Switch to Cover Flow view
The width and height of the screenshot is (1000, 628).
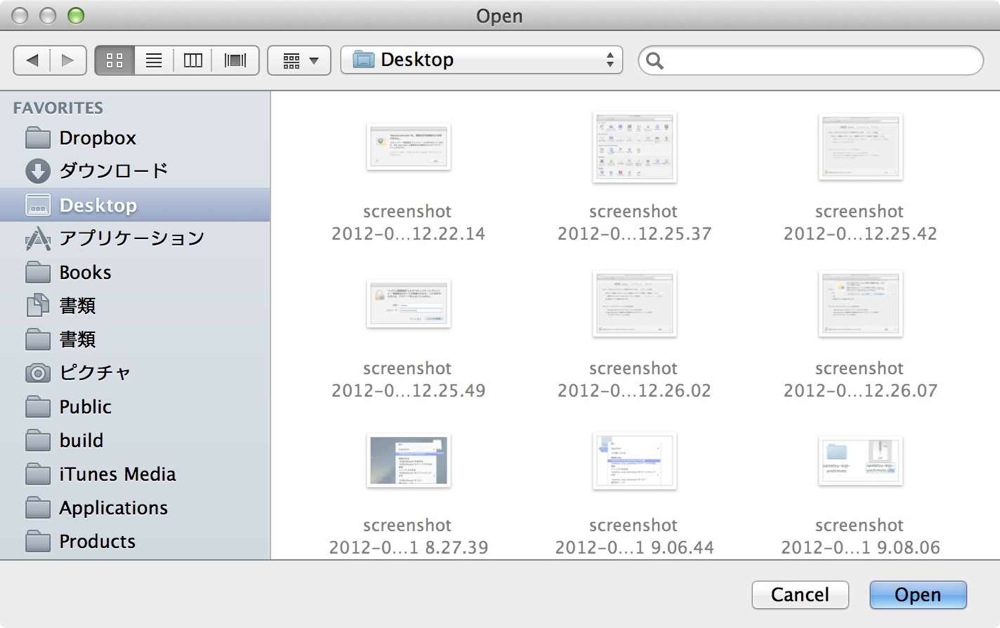click(235, 61)
